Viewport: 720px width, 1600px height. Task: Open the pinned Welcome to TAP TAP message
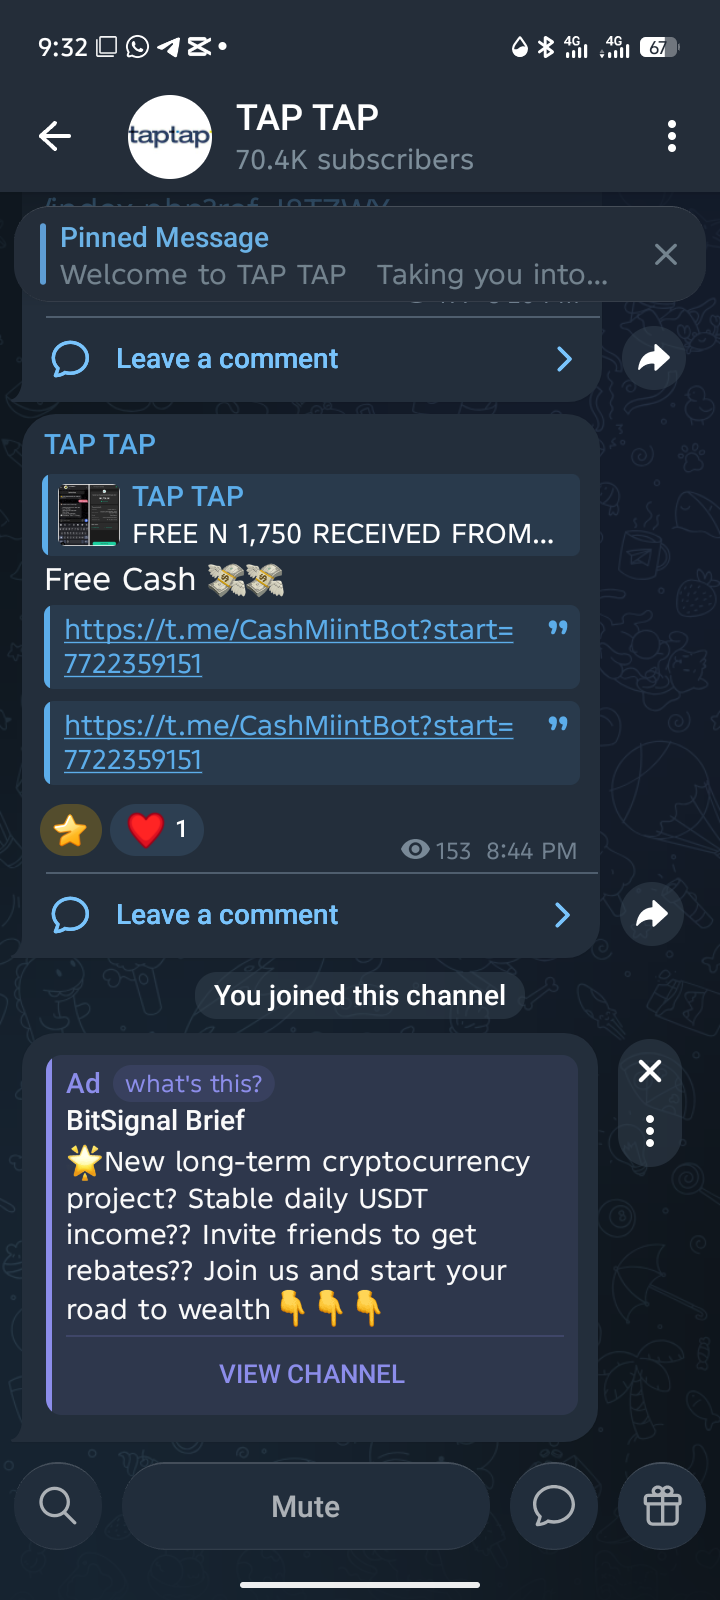pos(335,255)
